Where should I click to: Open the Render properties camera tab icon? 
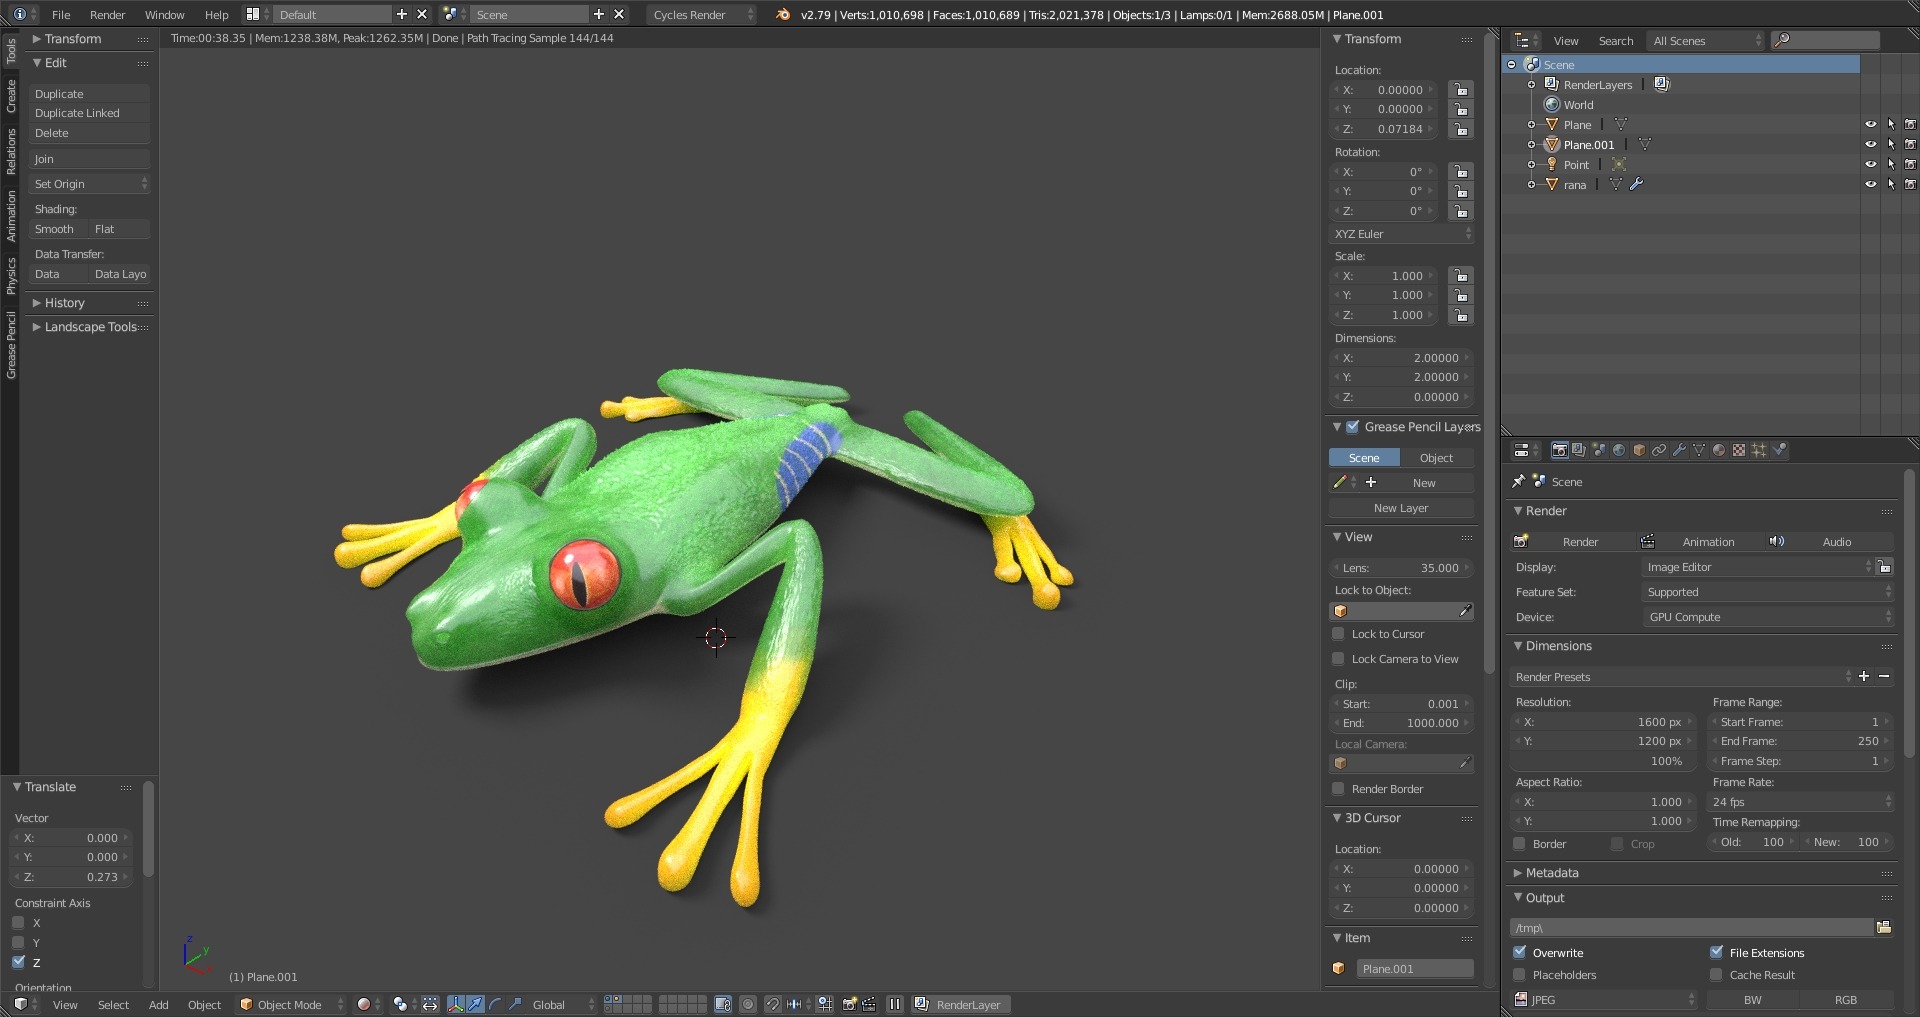1559,450
